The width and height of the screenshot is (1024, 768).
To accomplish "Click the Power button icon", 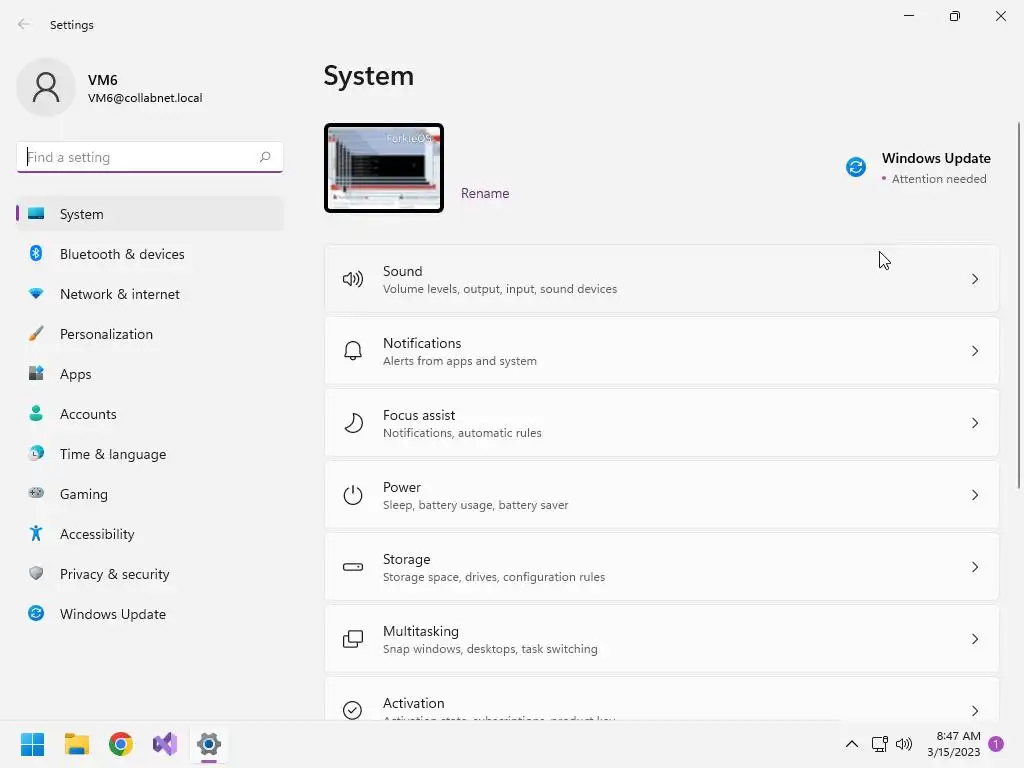I will click(353, 495).
